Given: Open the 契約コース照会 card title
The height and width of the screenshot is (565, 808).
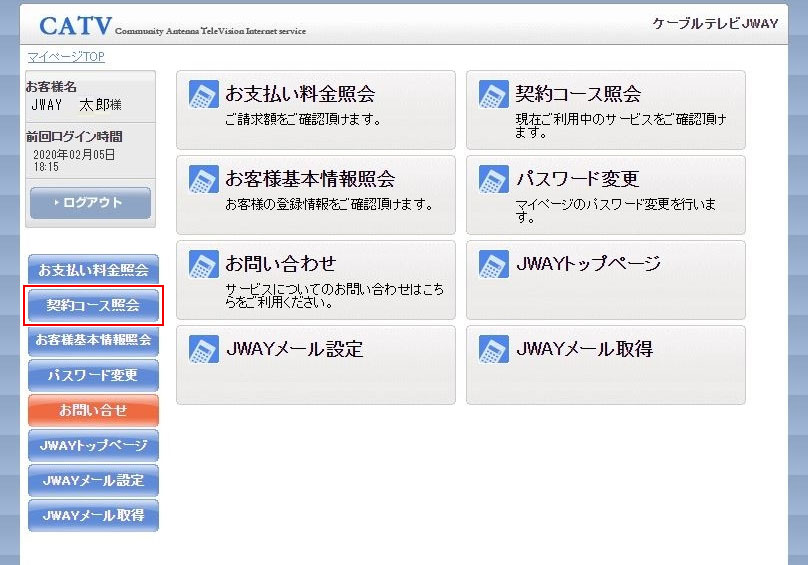Looking at the screenshot, I should coord(578,94).
